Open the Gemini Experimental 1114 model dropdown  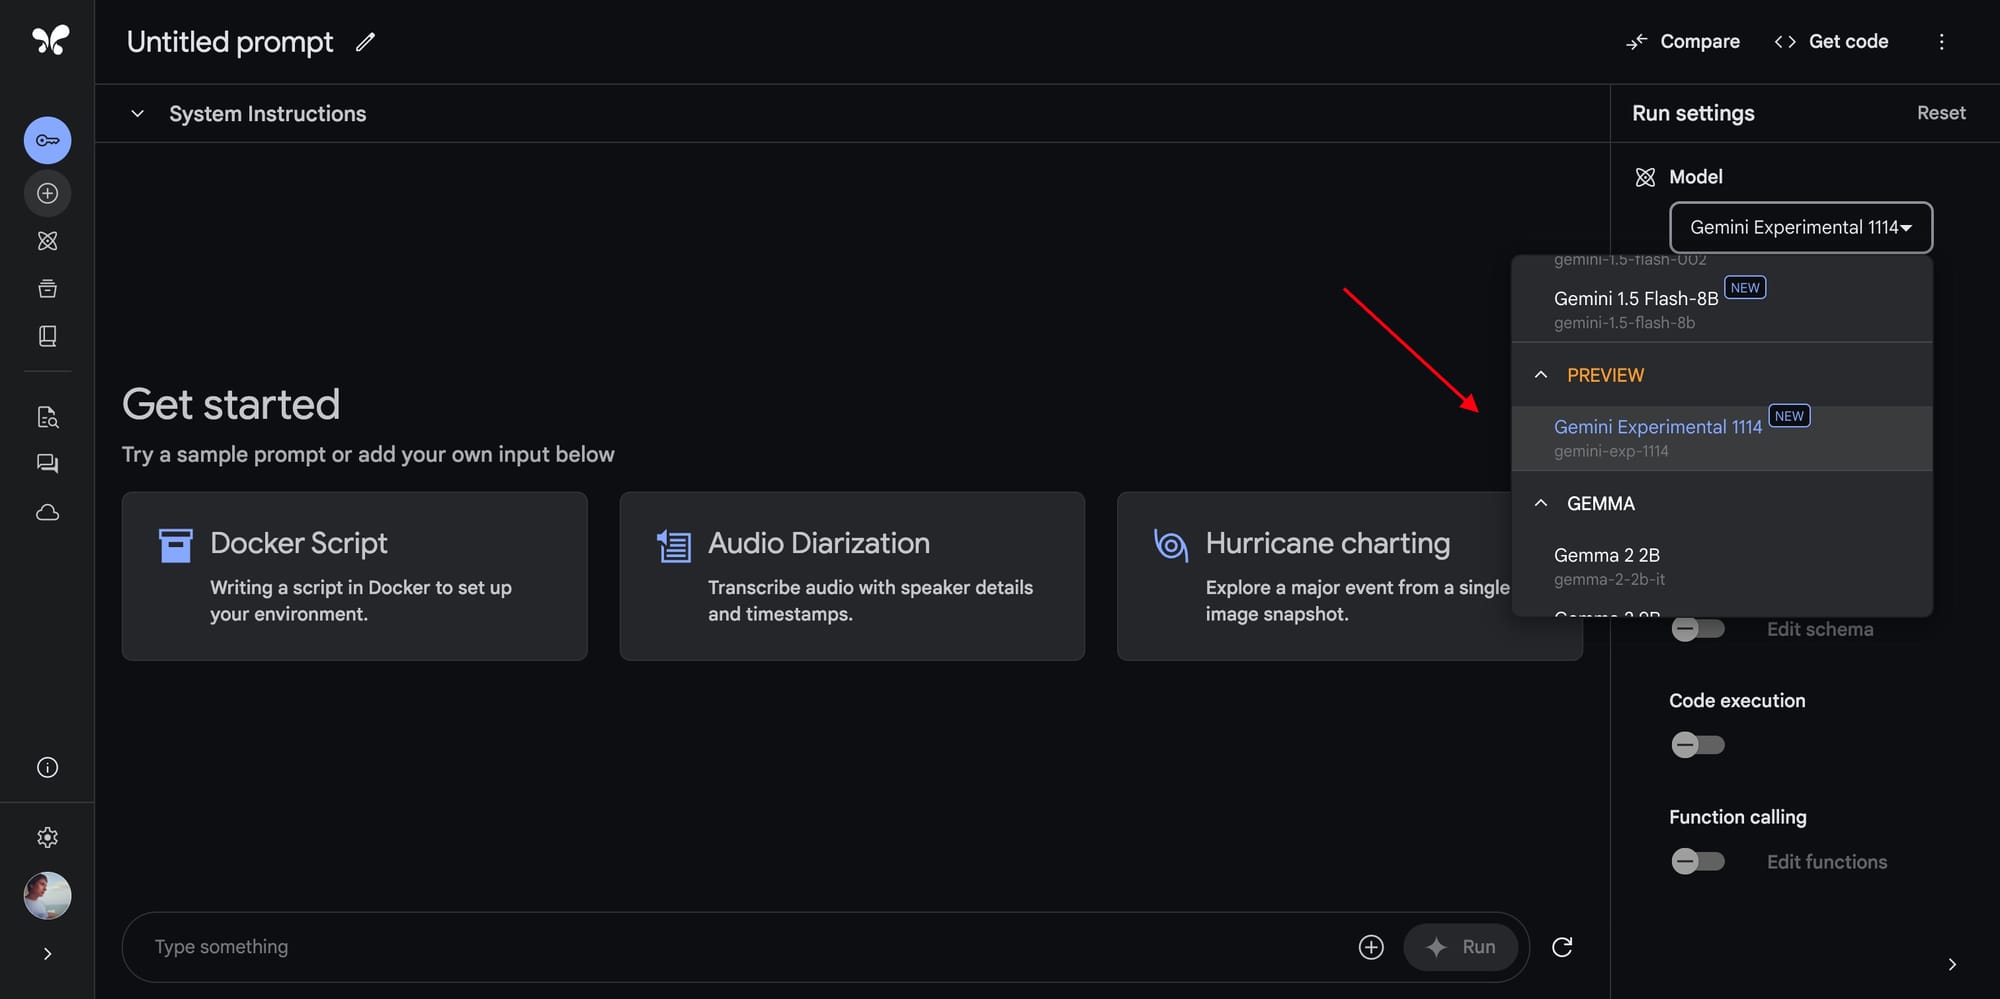(1800, 228)
